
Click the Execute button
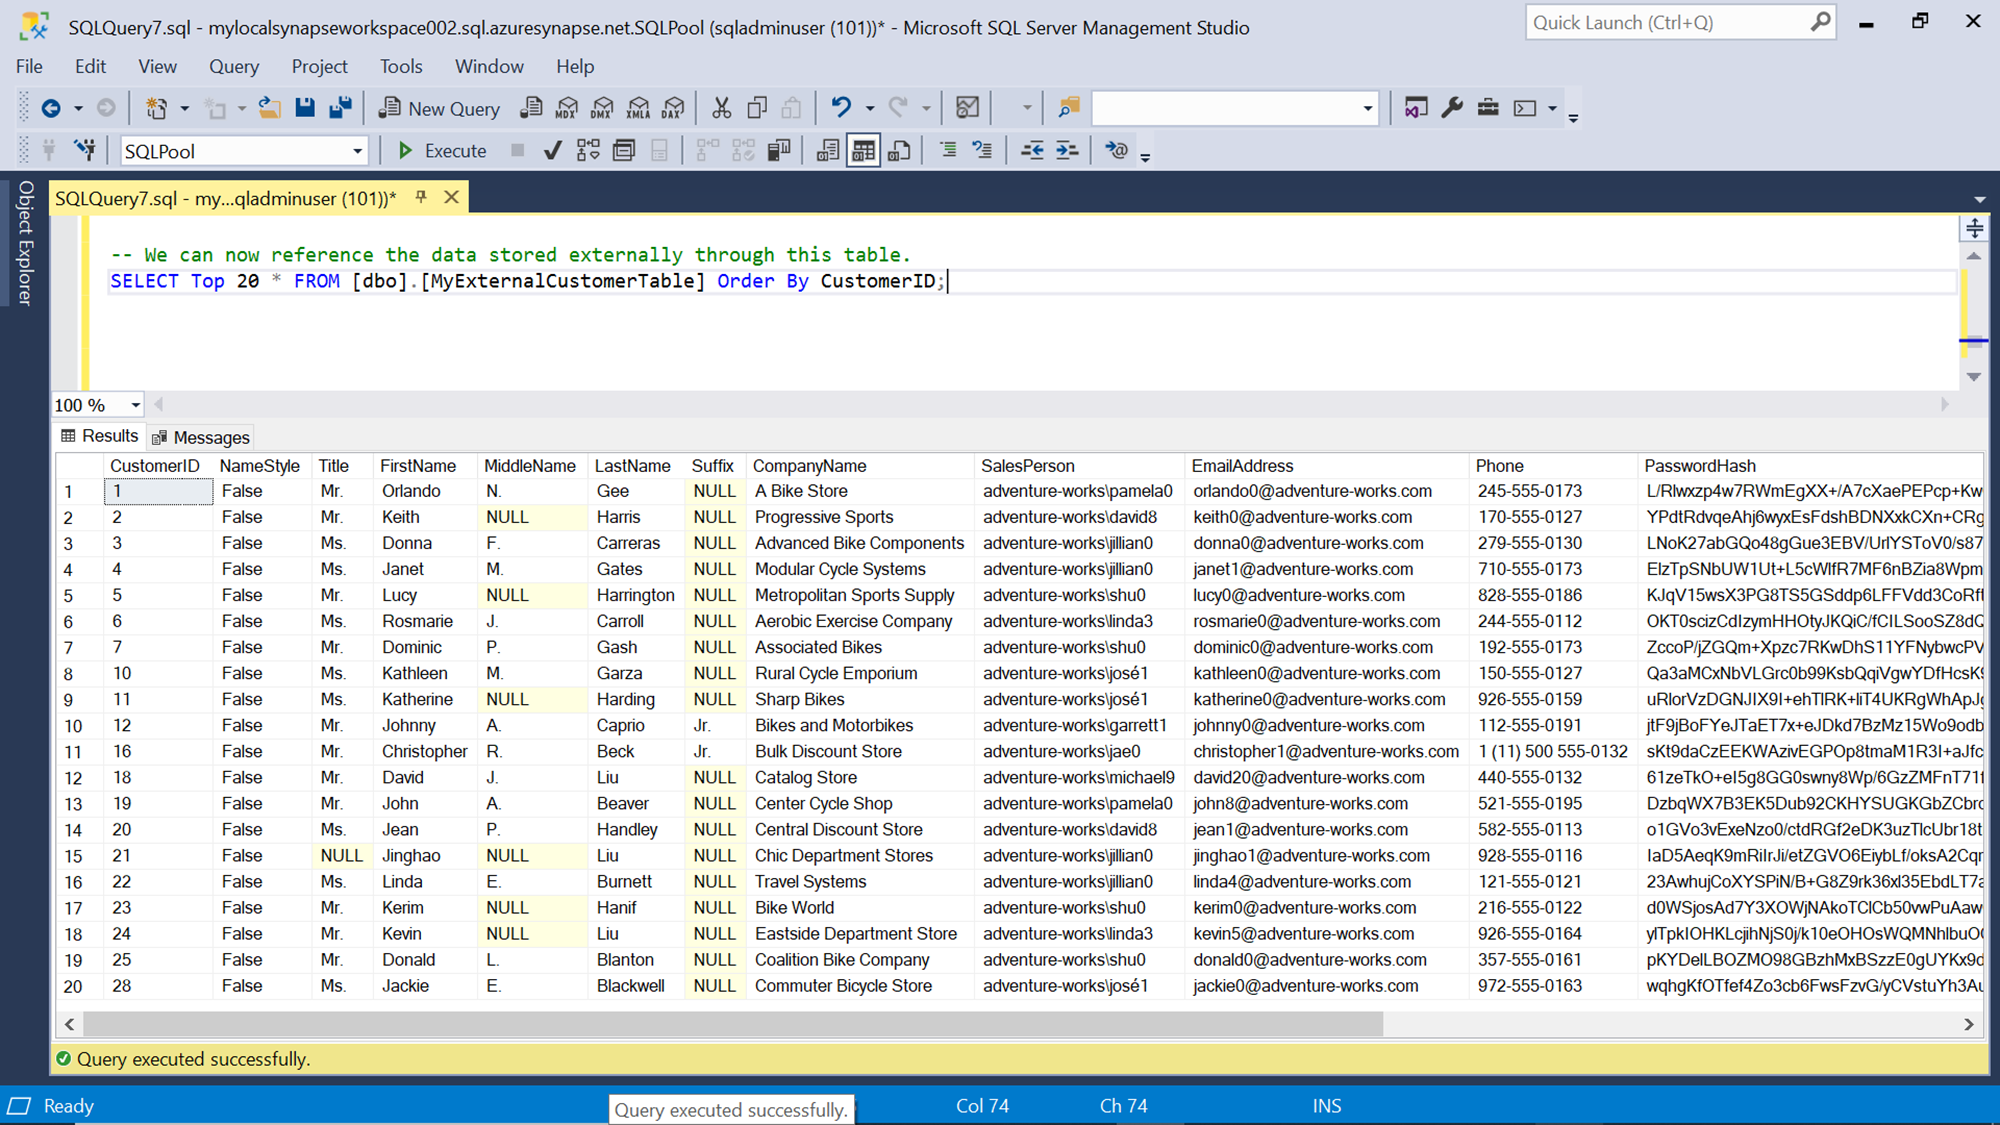[x=442, y=151]
